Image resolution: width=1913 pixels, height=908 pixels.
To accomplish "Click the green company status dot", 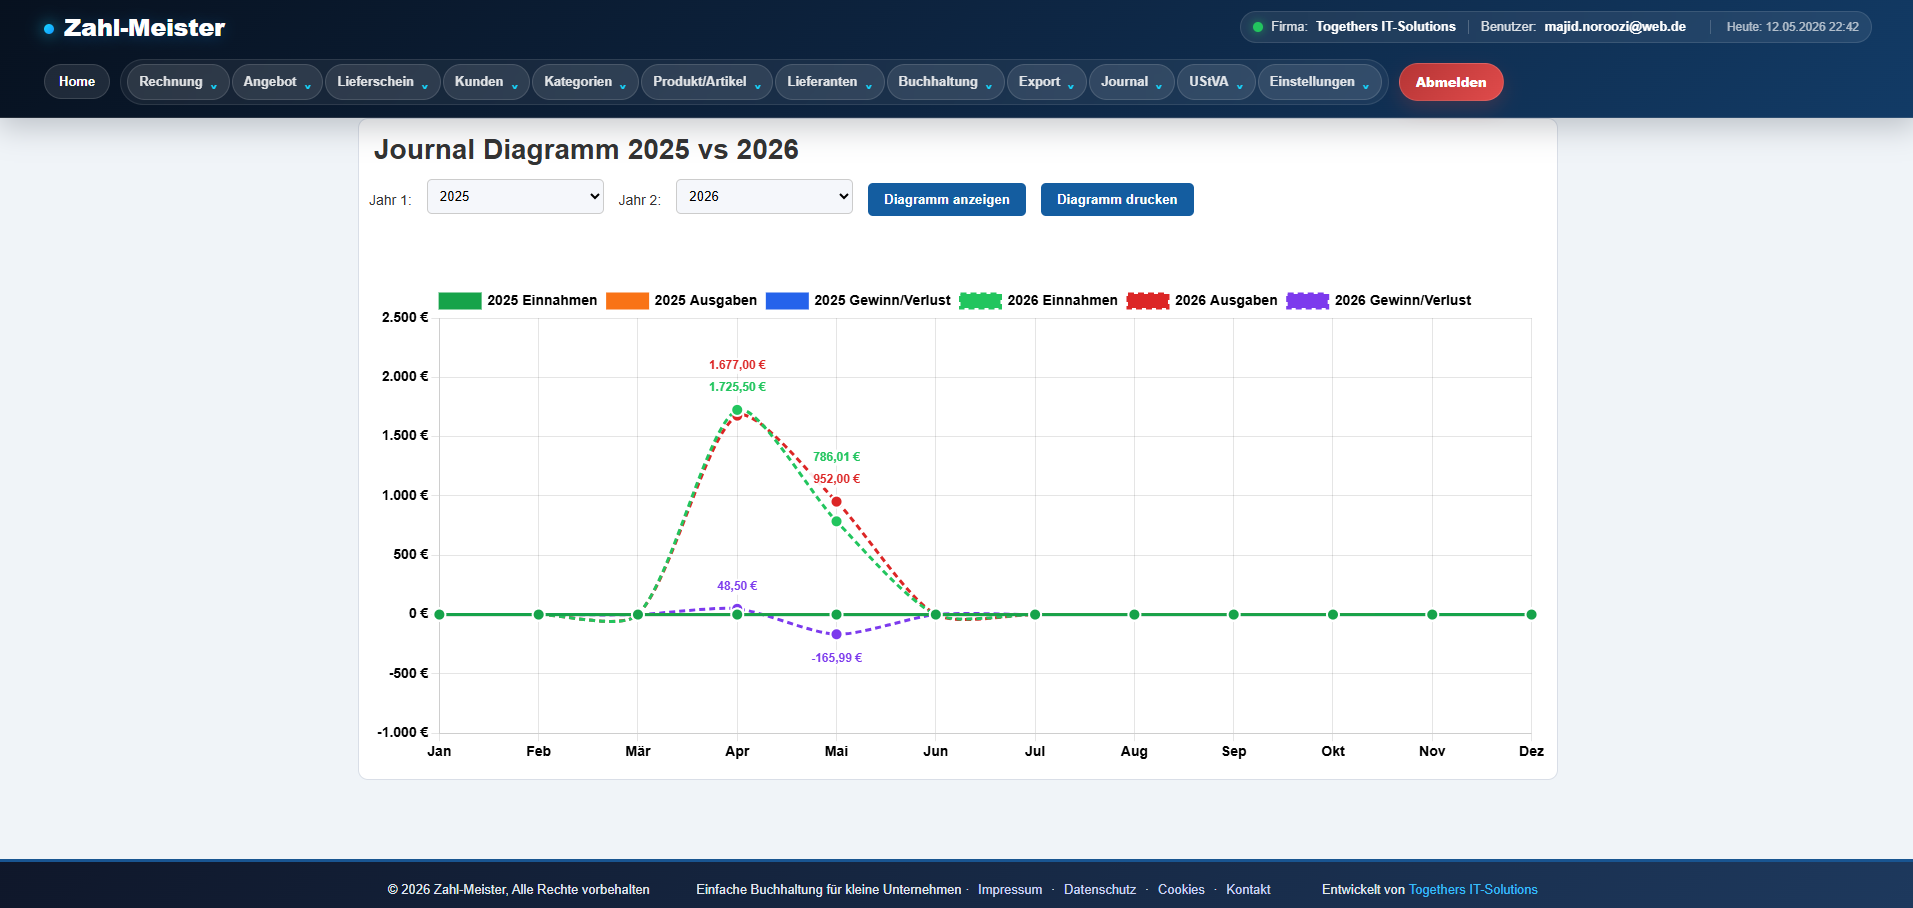I will 1258,27.
